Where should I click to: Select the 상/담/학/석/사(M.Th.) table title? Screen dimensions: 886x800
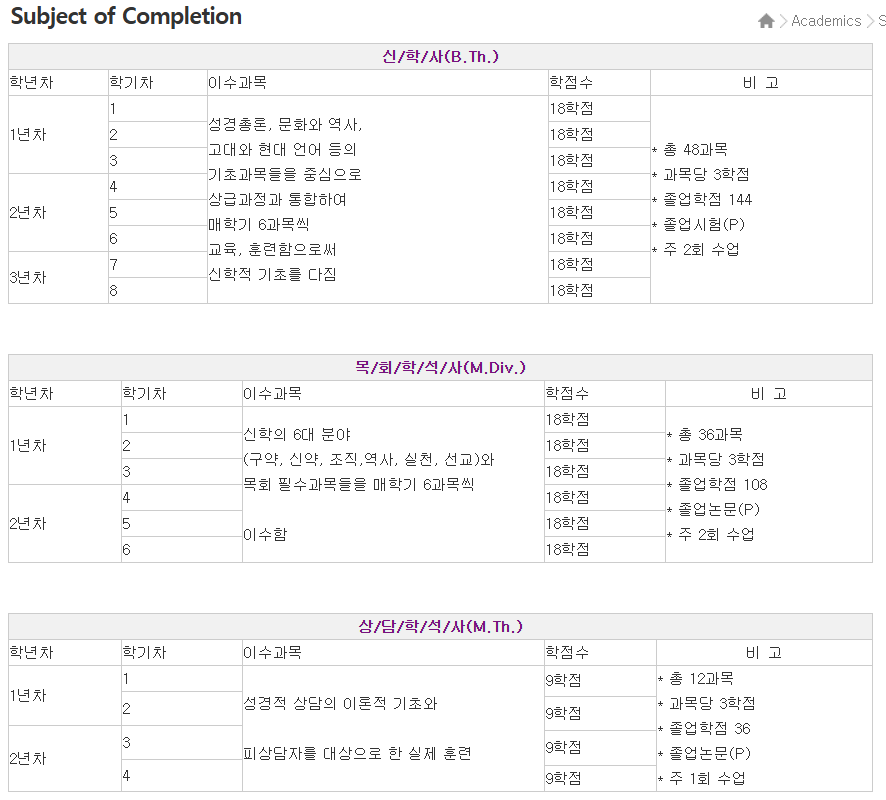pyautogui.click(x=440, y=626)
